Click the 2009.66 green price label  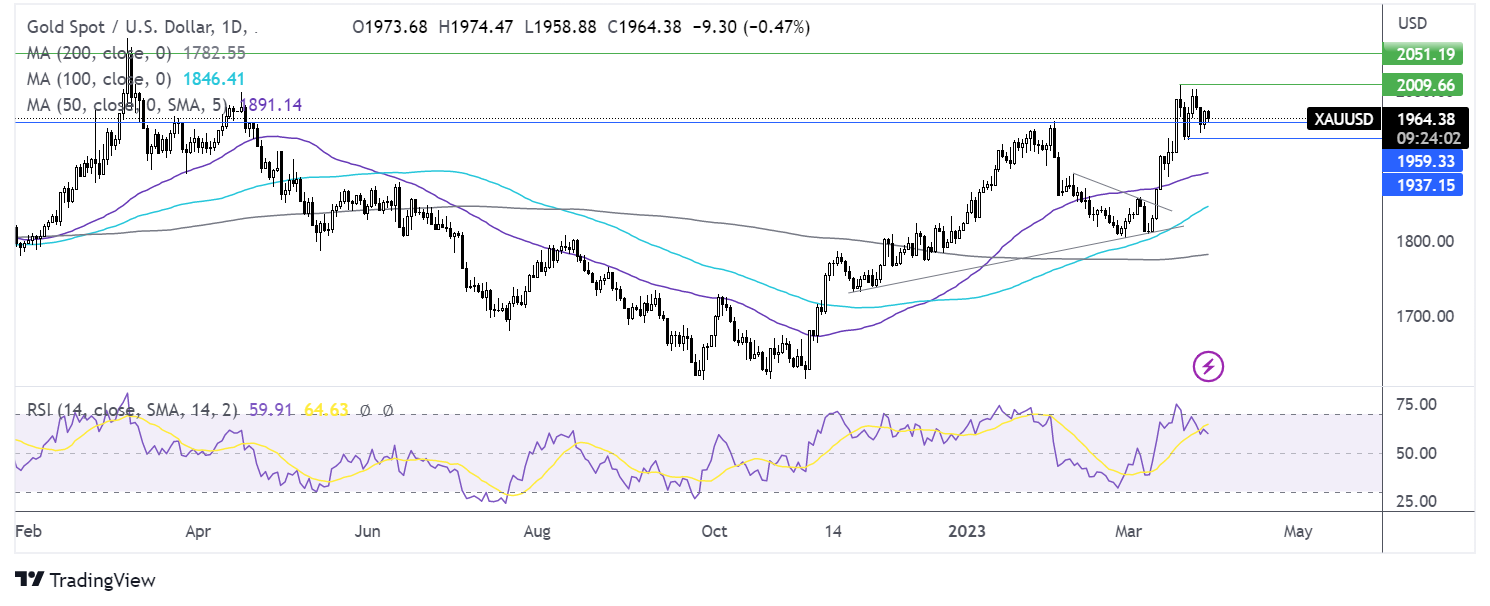1421,84
